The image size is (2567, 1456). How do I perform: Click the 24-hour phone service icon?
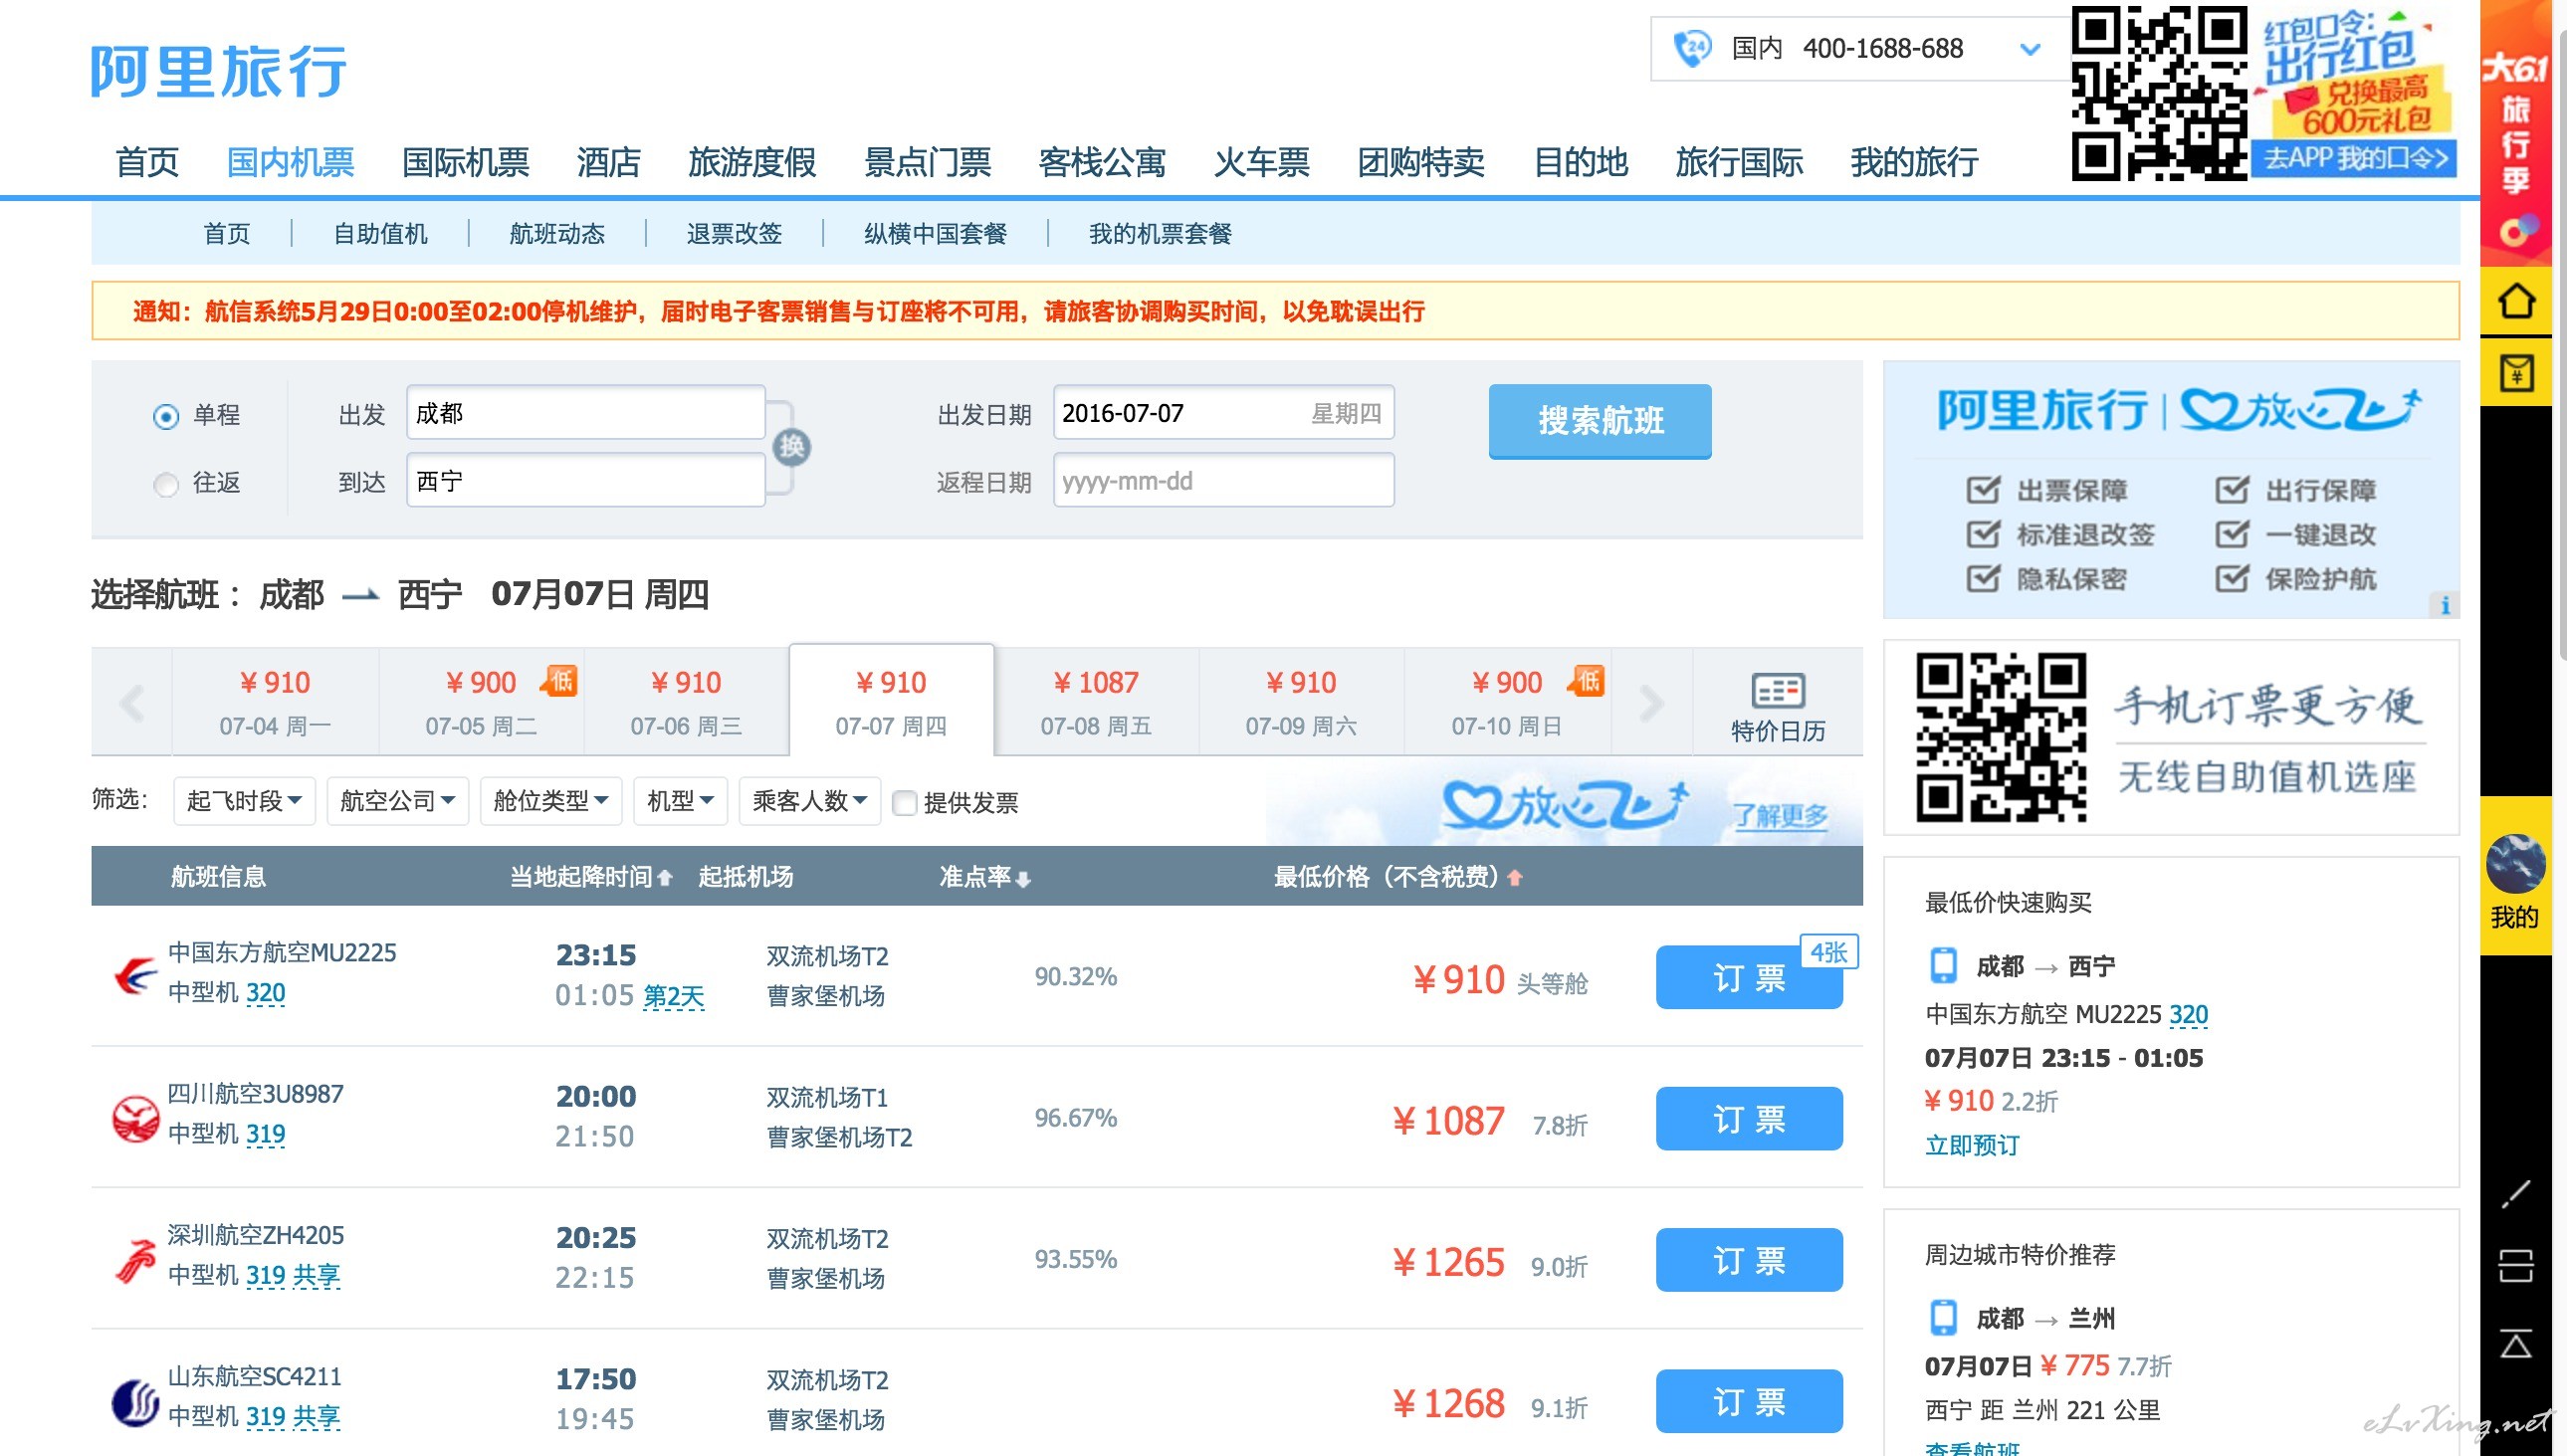[x=1693, y=48]
